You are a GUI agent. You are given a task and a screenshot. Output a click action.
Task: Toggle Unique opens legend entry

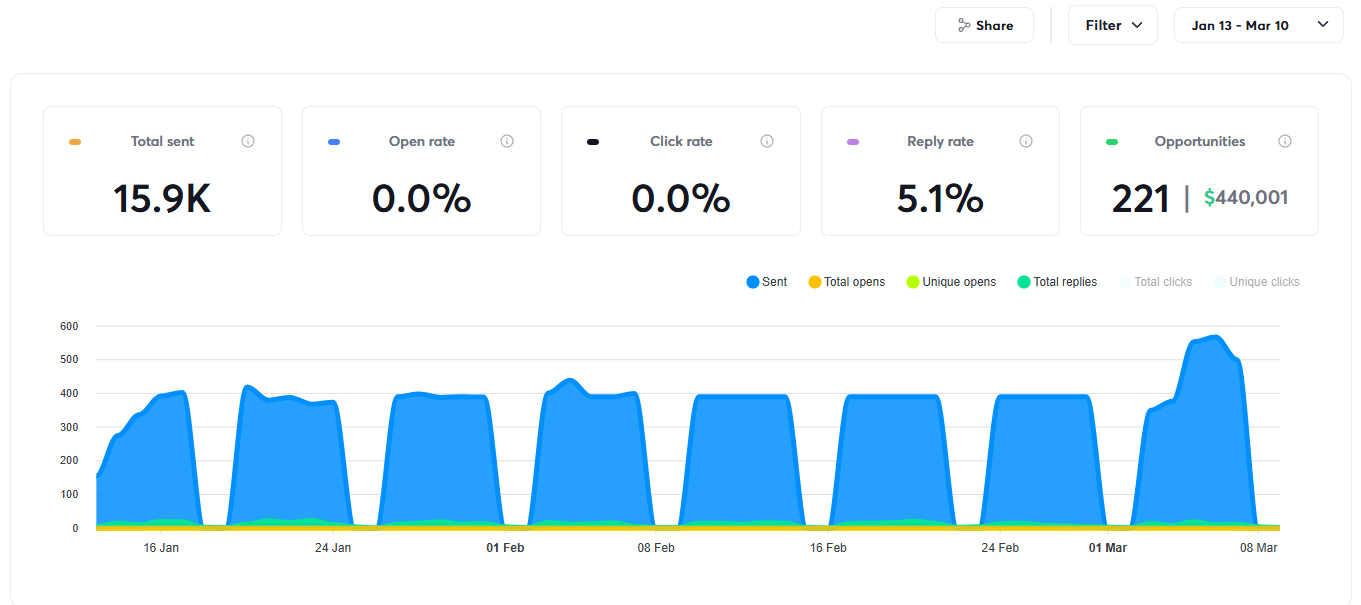(951, 282)
